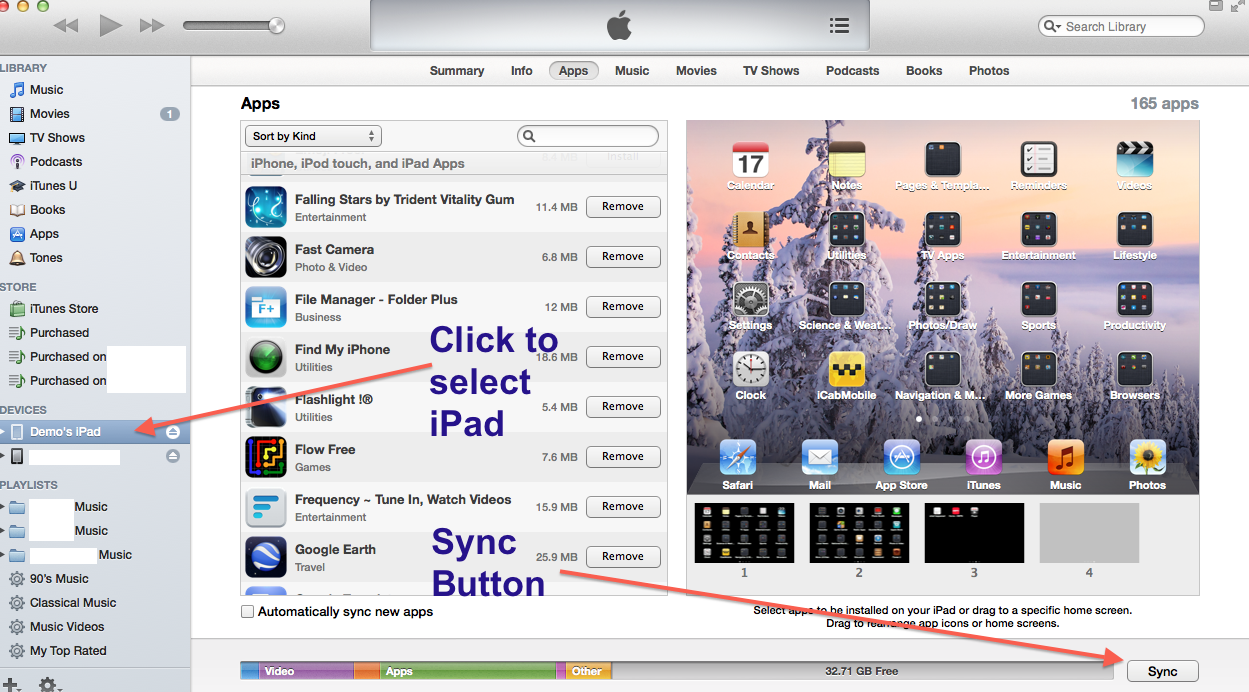
Task: Skip to next track button
Action: point(152,26)
